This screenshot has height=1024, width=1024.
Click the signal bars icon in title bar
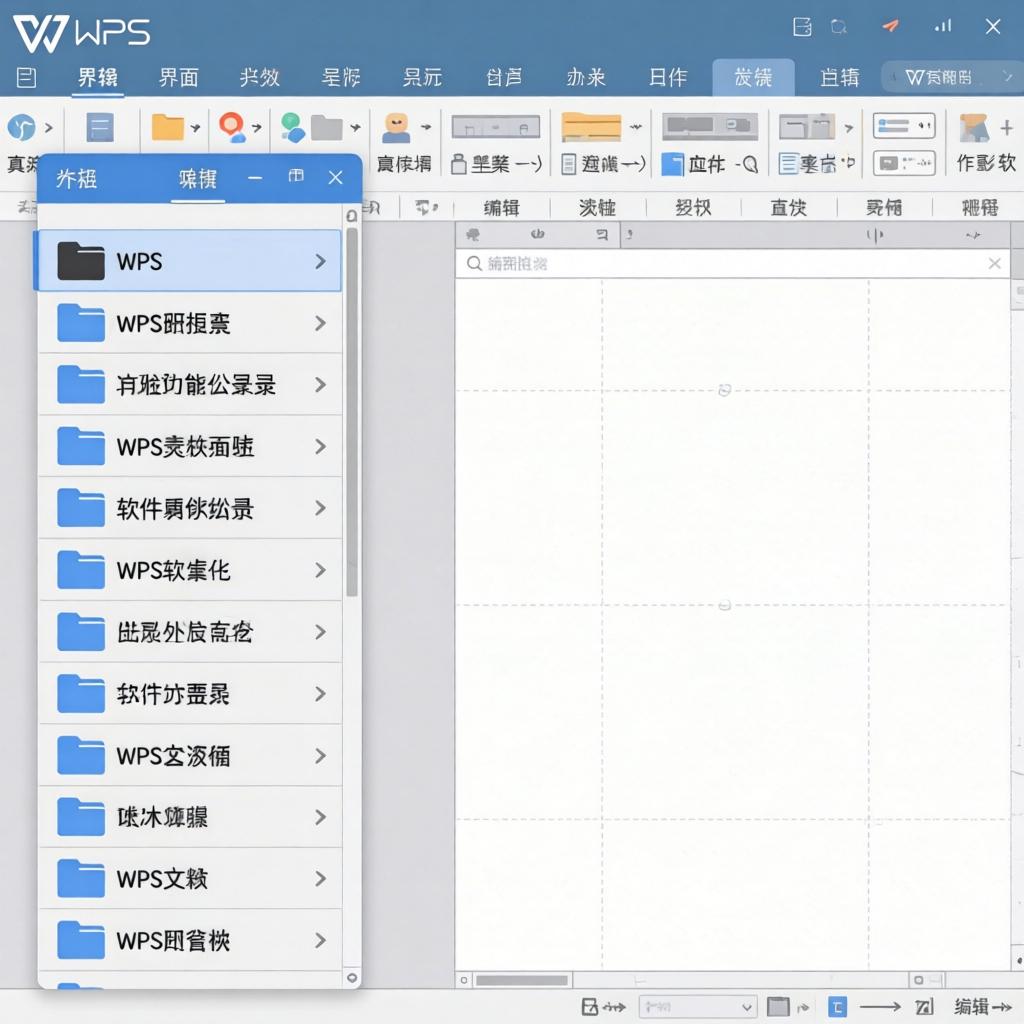[942, 25]
